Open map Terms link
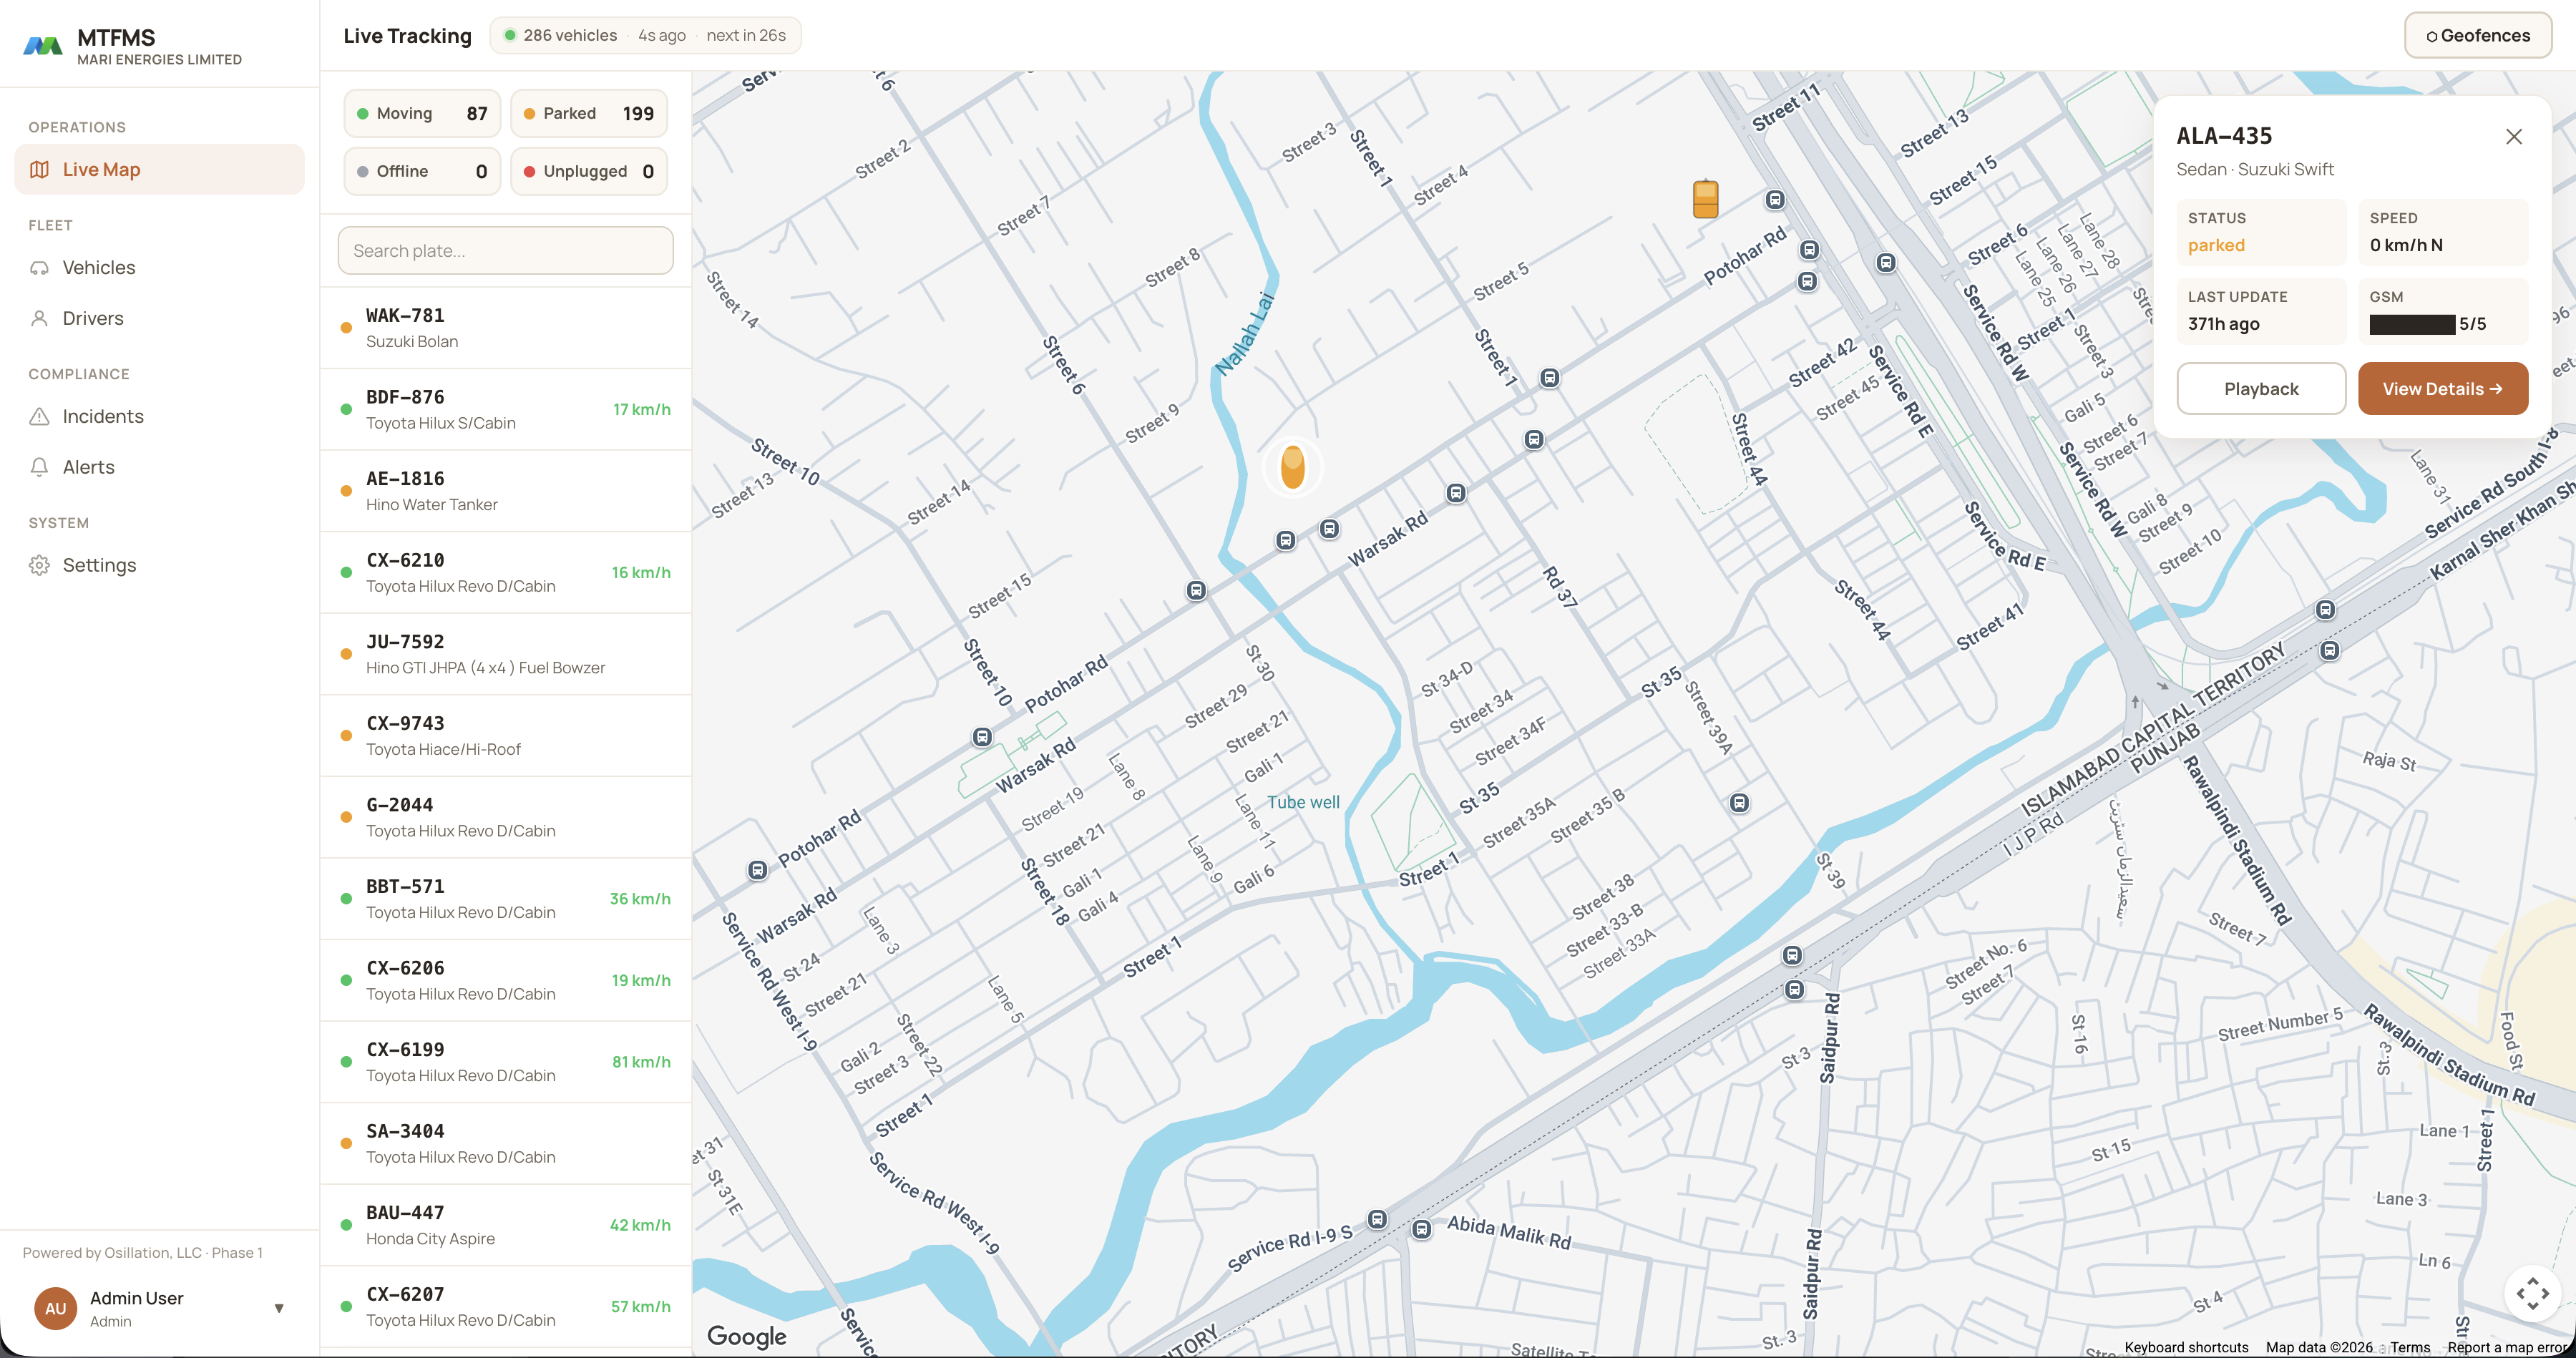This screenshot has height=1358, width=2576. 2410,1347
